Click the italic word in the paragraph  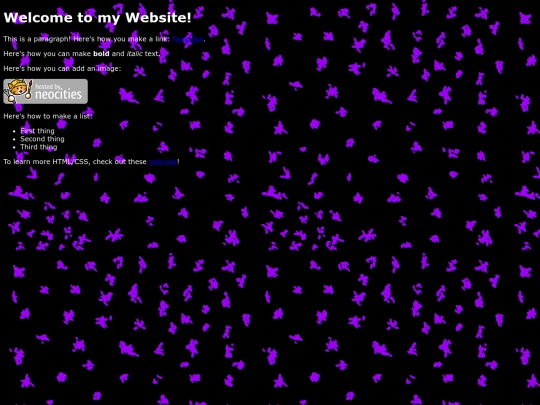tap(135, 54)
